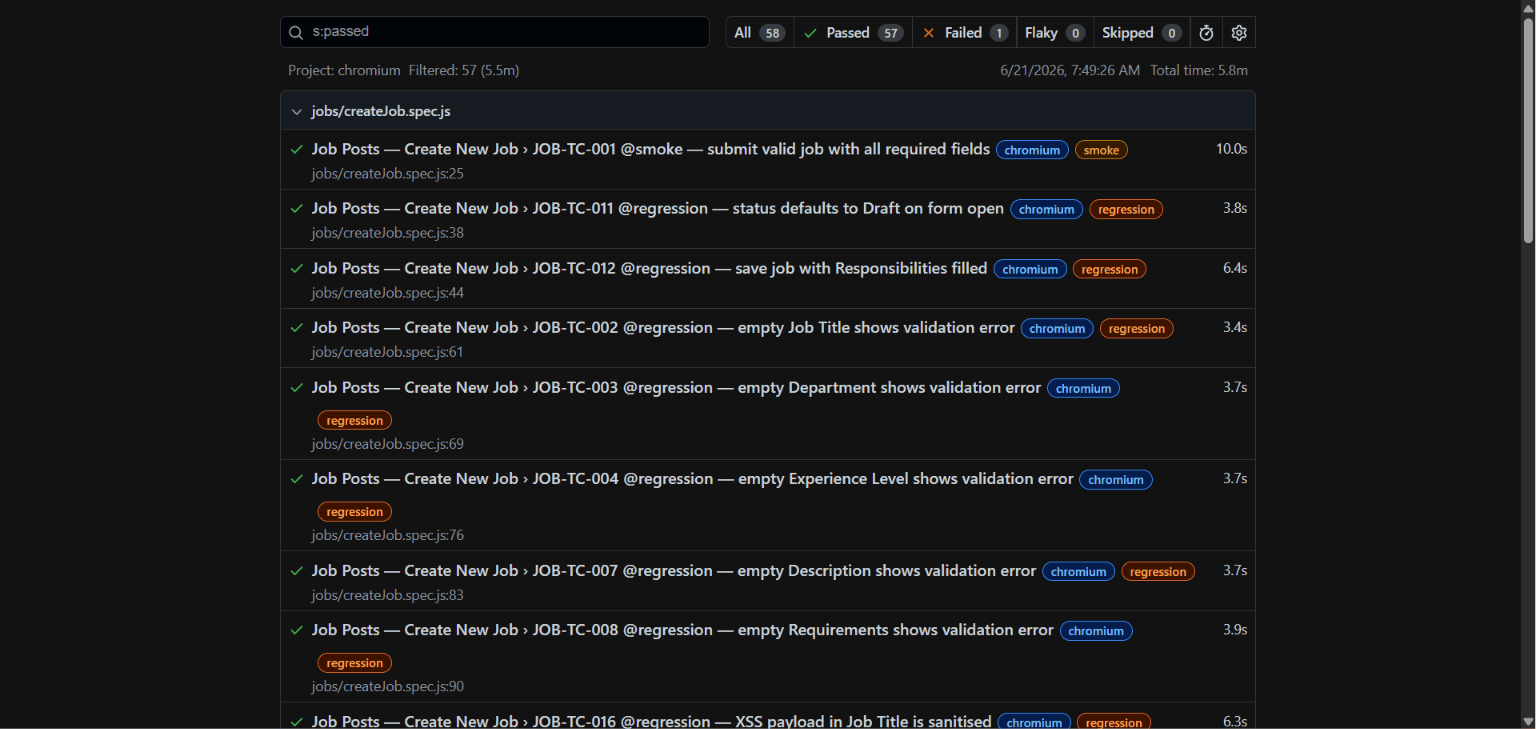The height and width of the screenshot is (729, 1536).
Task: Click the green check of JOB-TC-011
Action: [x=297, y=209]
